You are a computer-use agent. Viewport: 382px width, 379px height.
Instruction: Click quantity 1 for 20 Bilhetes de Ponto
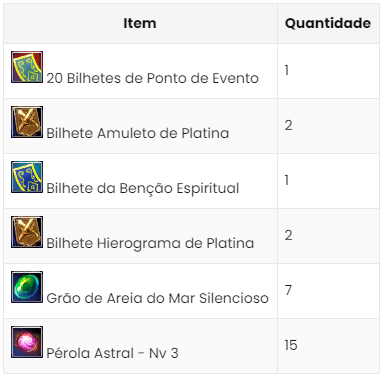[287, 70]
